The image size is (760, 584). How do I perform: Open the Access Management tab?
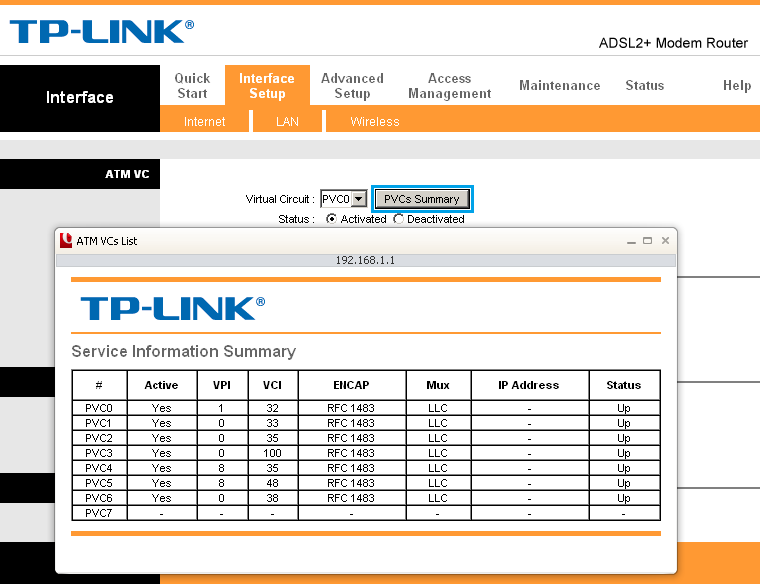pos(450,86)
